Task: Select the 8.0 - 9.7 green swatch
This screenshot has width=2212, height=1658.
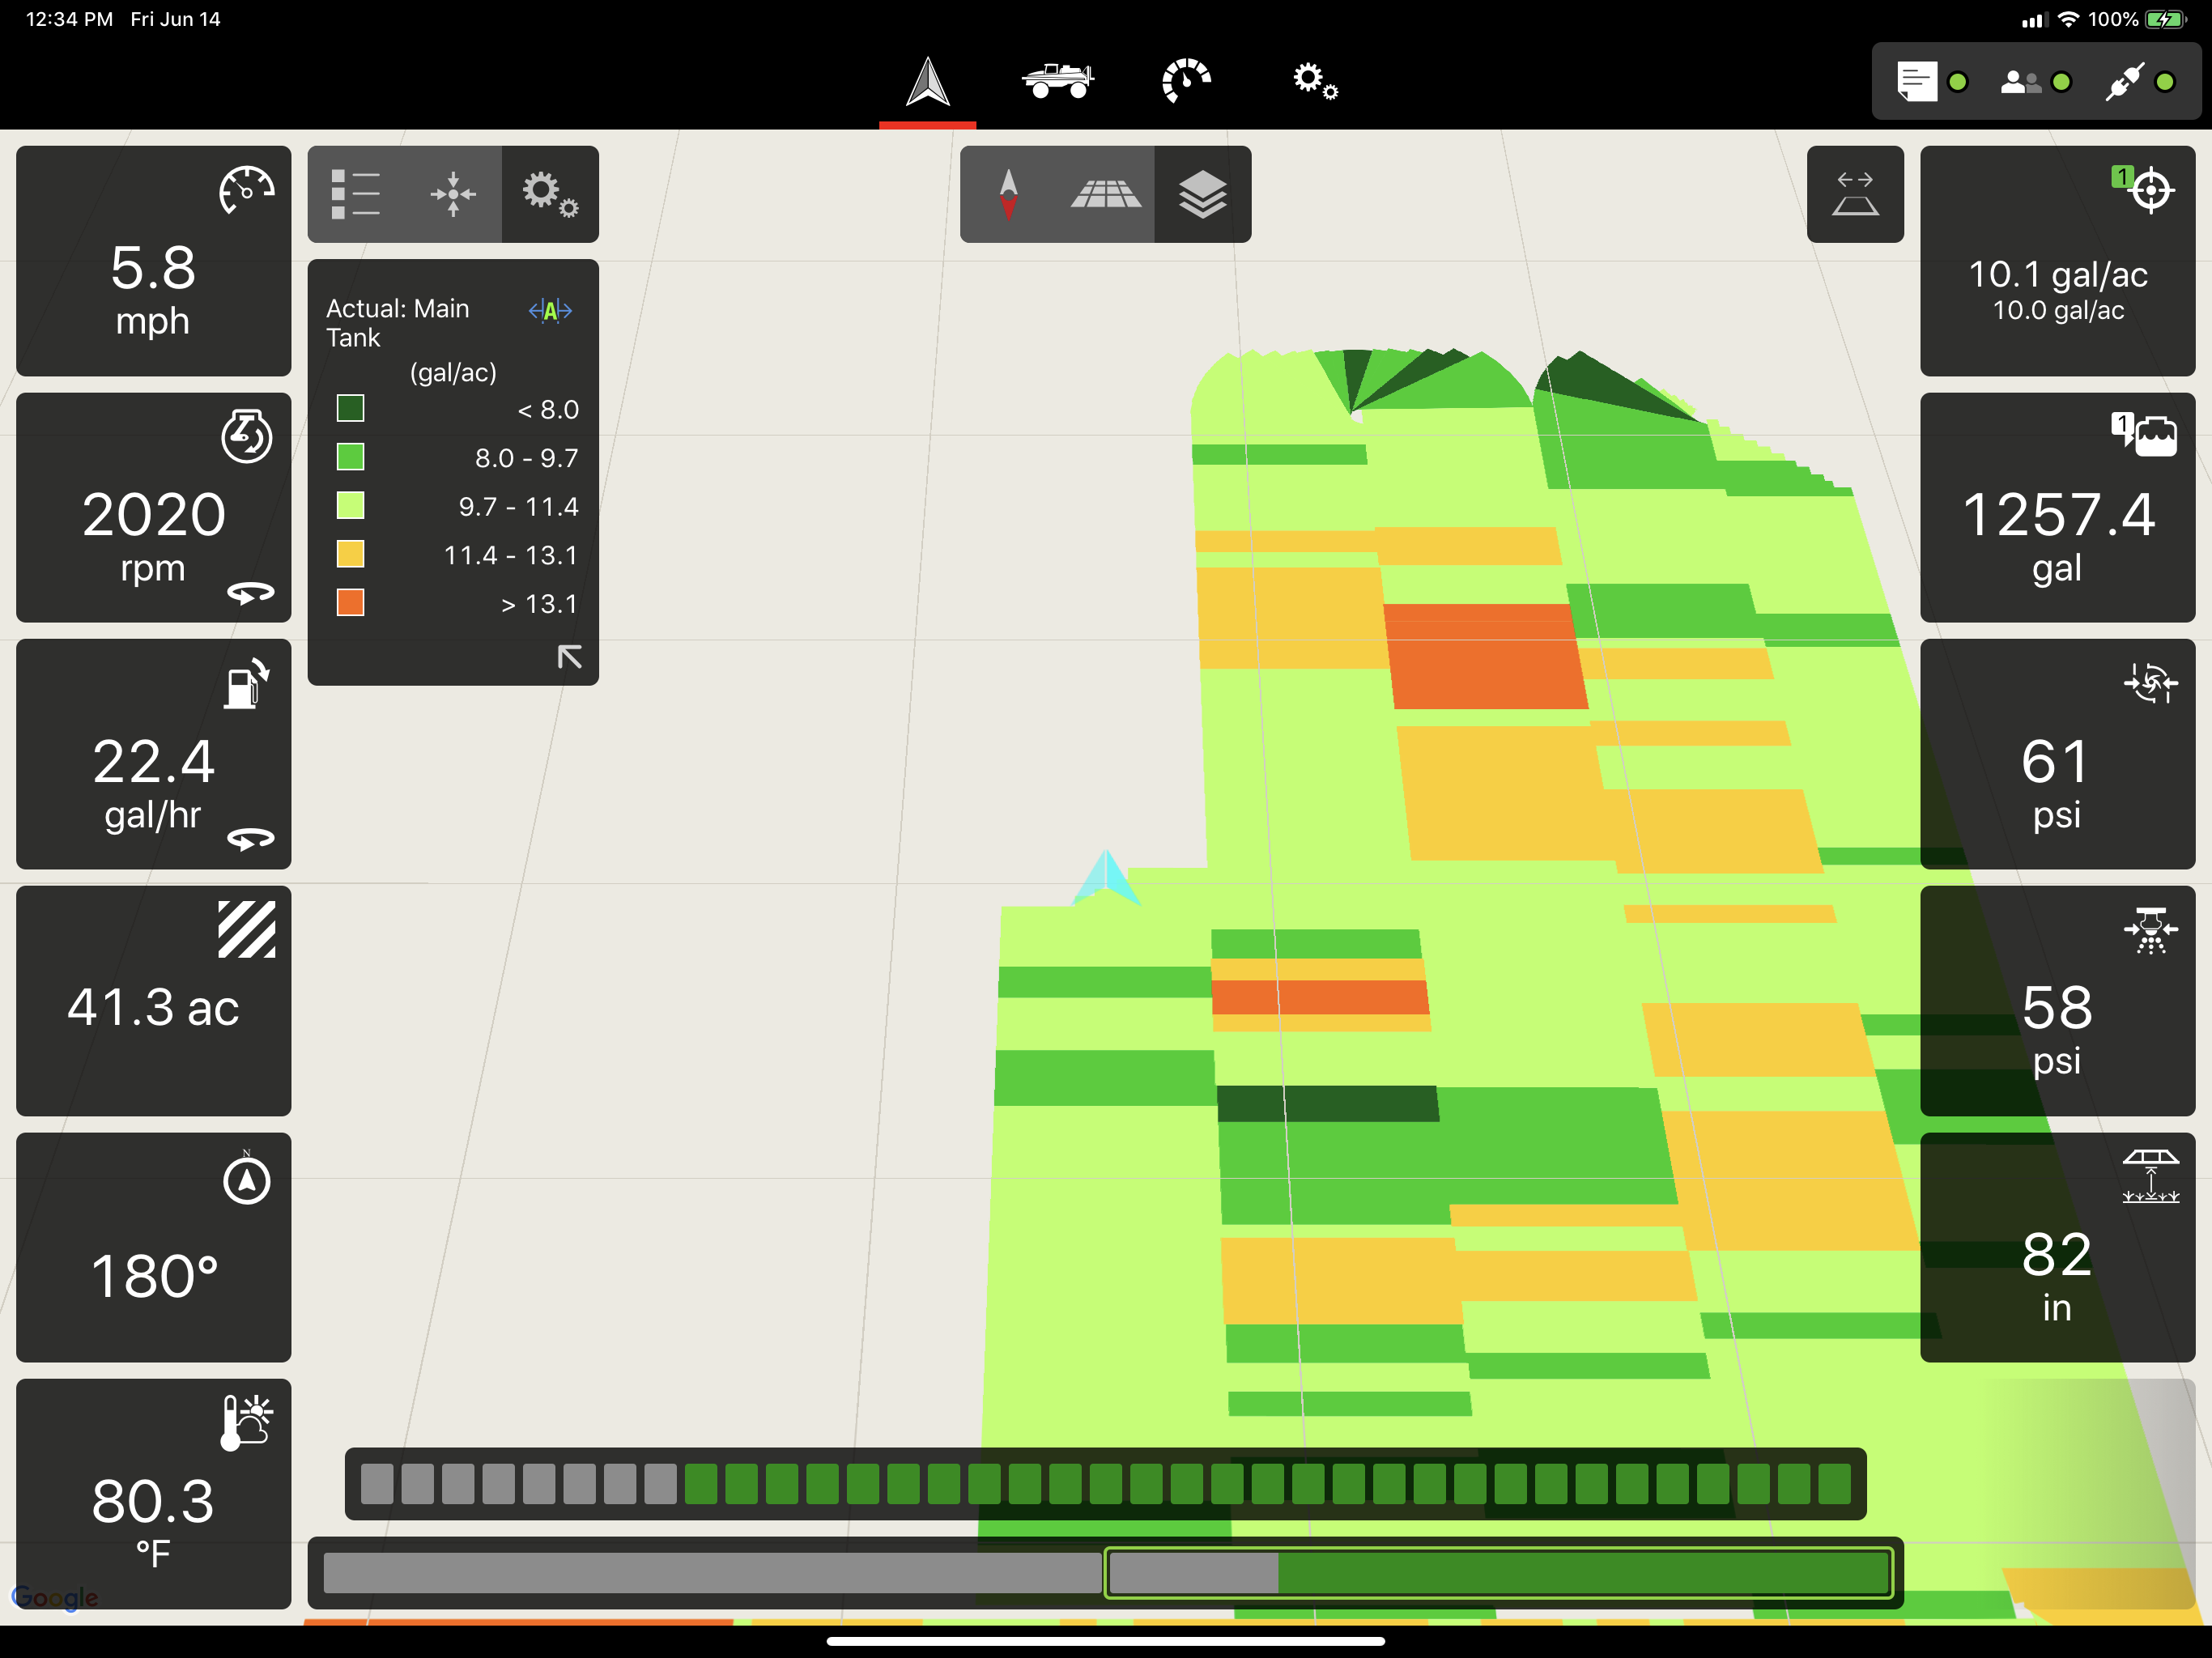Action: [350, 457]
